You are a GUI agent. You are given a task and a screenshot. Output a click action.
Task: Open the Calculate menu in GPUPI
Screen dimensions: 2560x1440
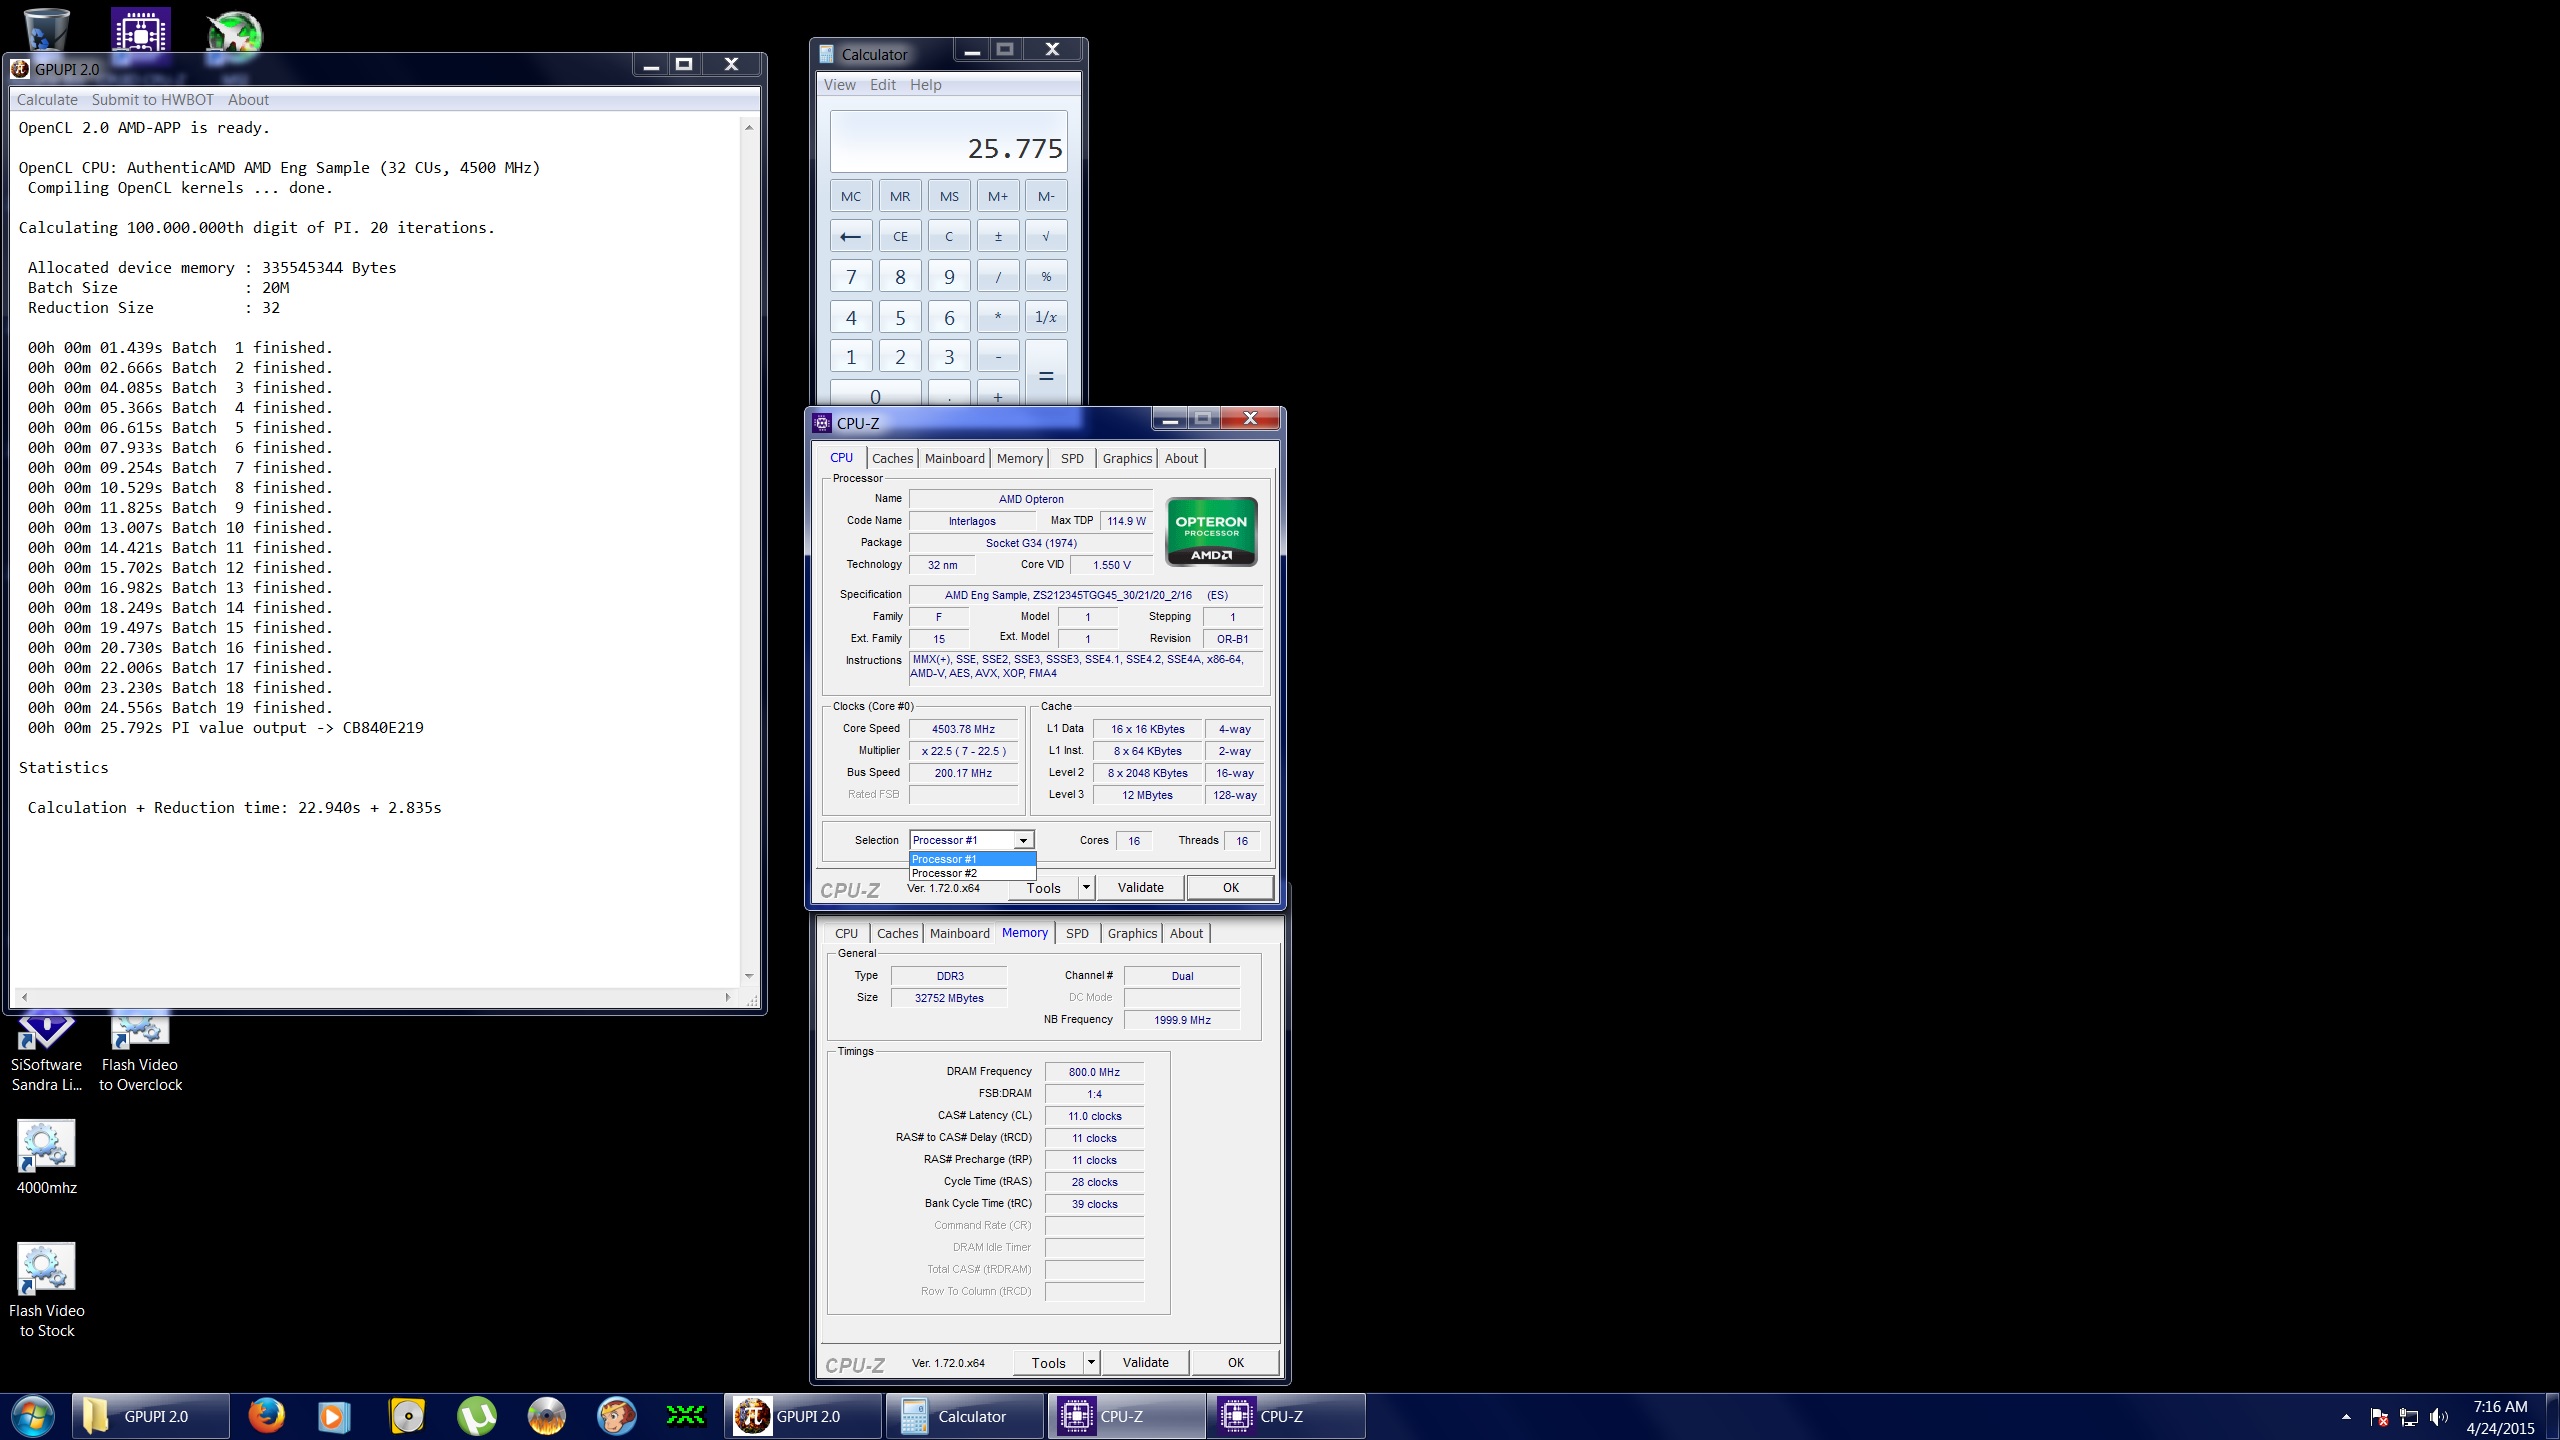(x=47, y=100)
